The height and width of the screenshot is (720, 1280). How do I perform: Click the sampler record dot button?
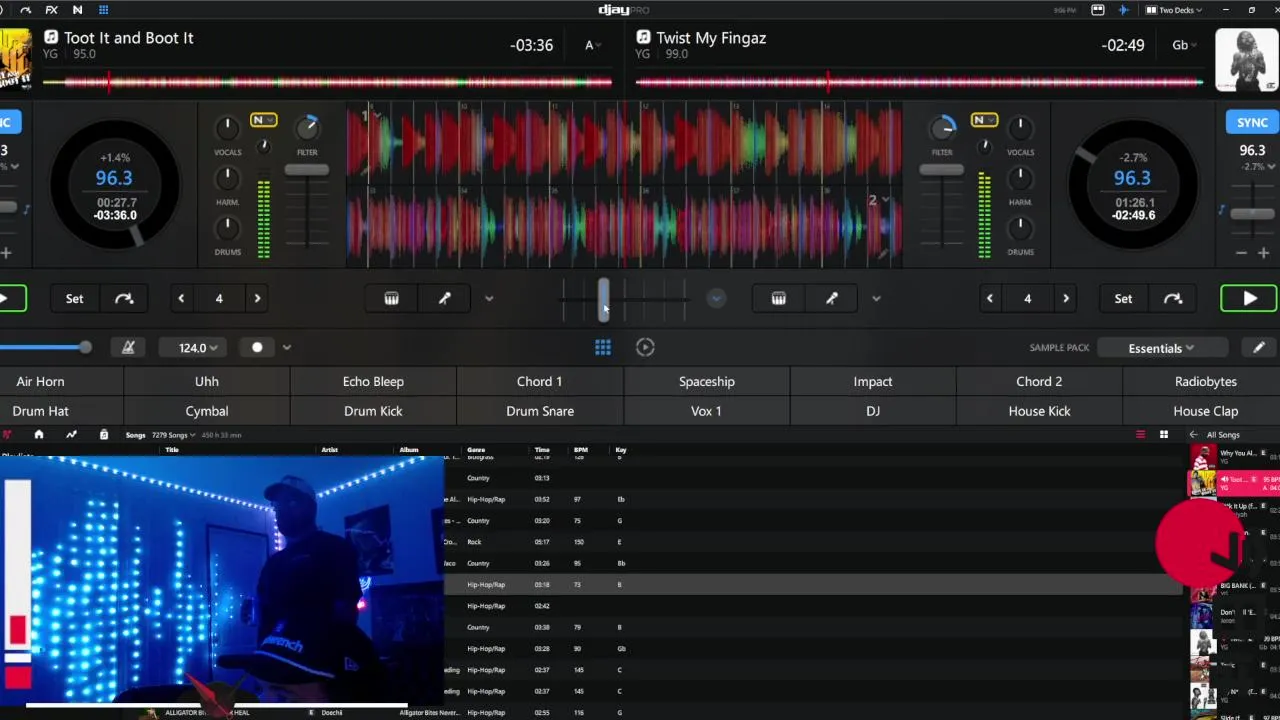tap(257, 347)
